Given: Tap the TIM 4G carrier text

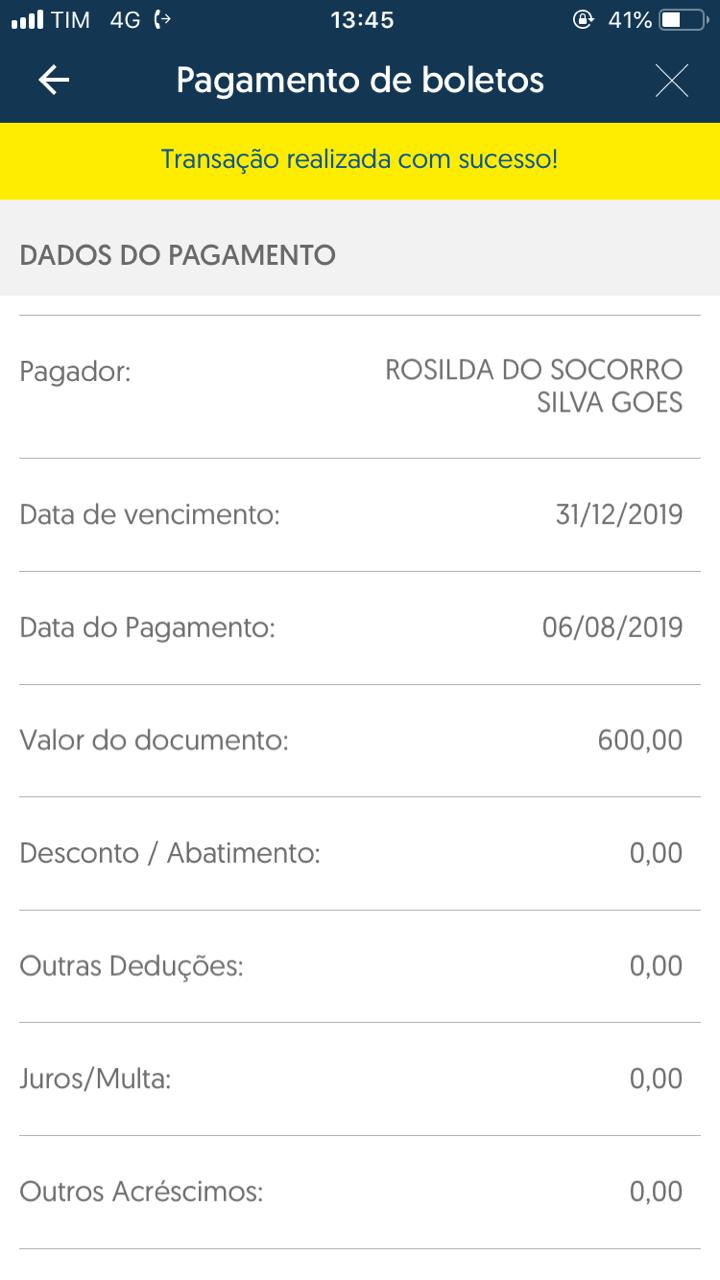Looking at the screenshot, I should pyautogui.click(x=96, y=20).
